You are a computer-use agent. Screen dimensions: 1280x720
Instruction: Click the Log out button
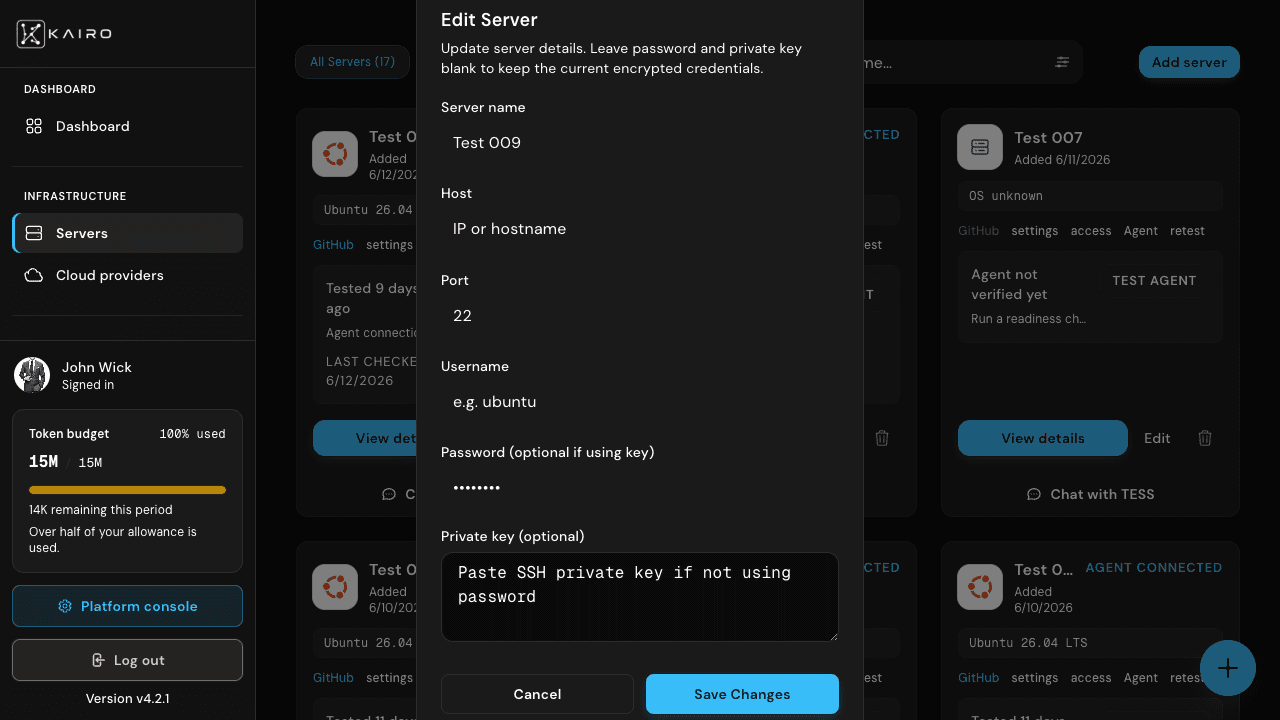coord(127,660)
